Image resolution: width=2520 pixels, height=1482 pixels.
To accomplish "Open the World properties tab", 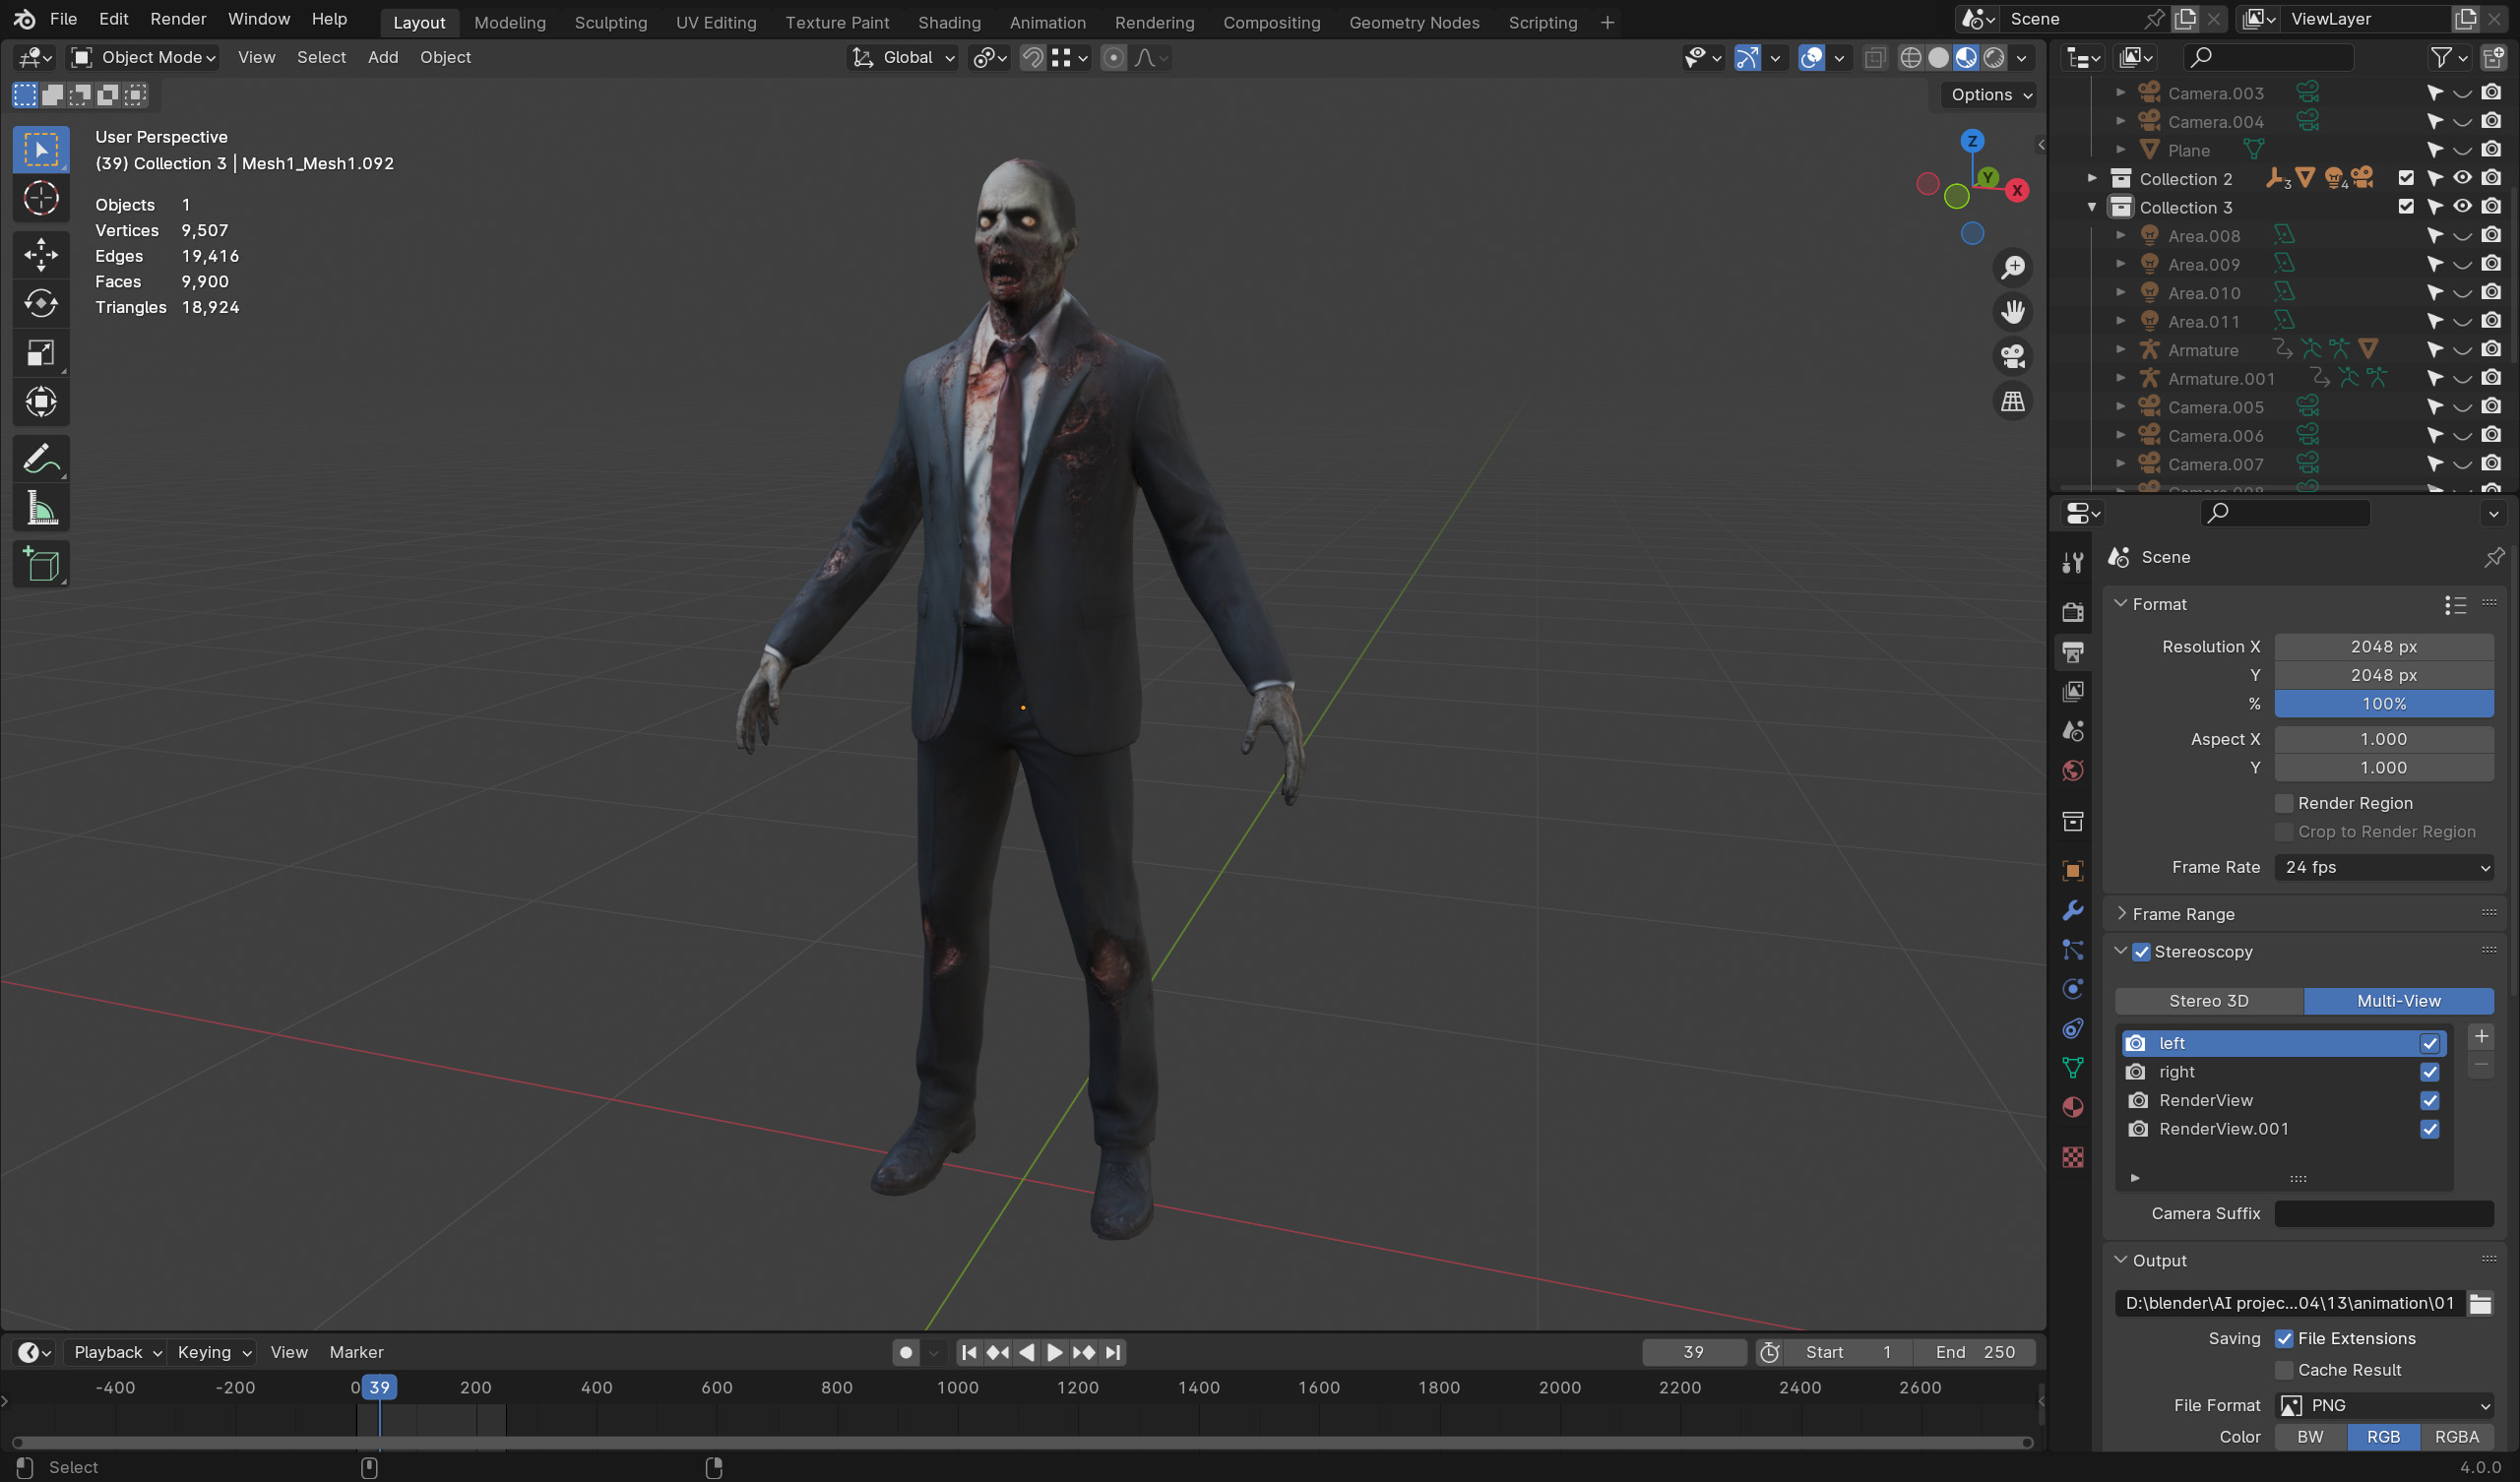I will pos(2072,770).
